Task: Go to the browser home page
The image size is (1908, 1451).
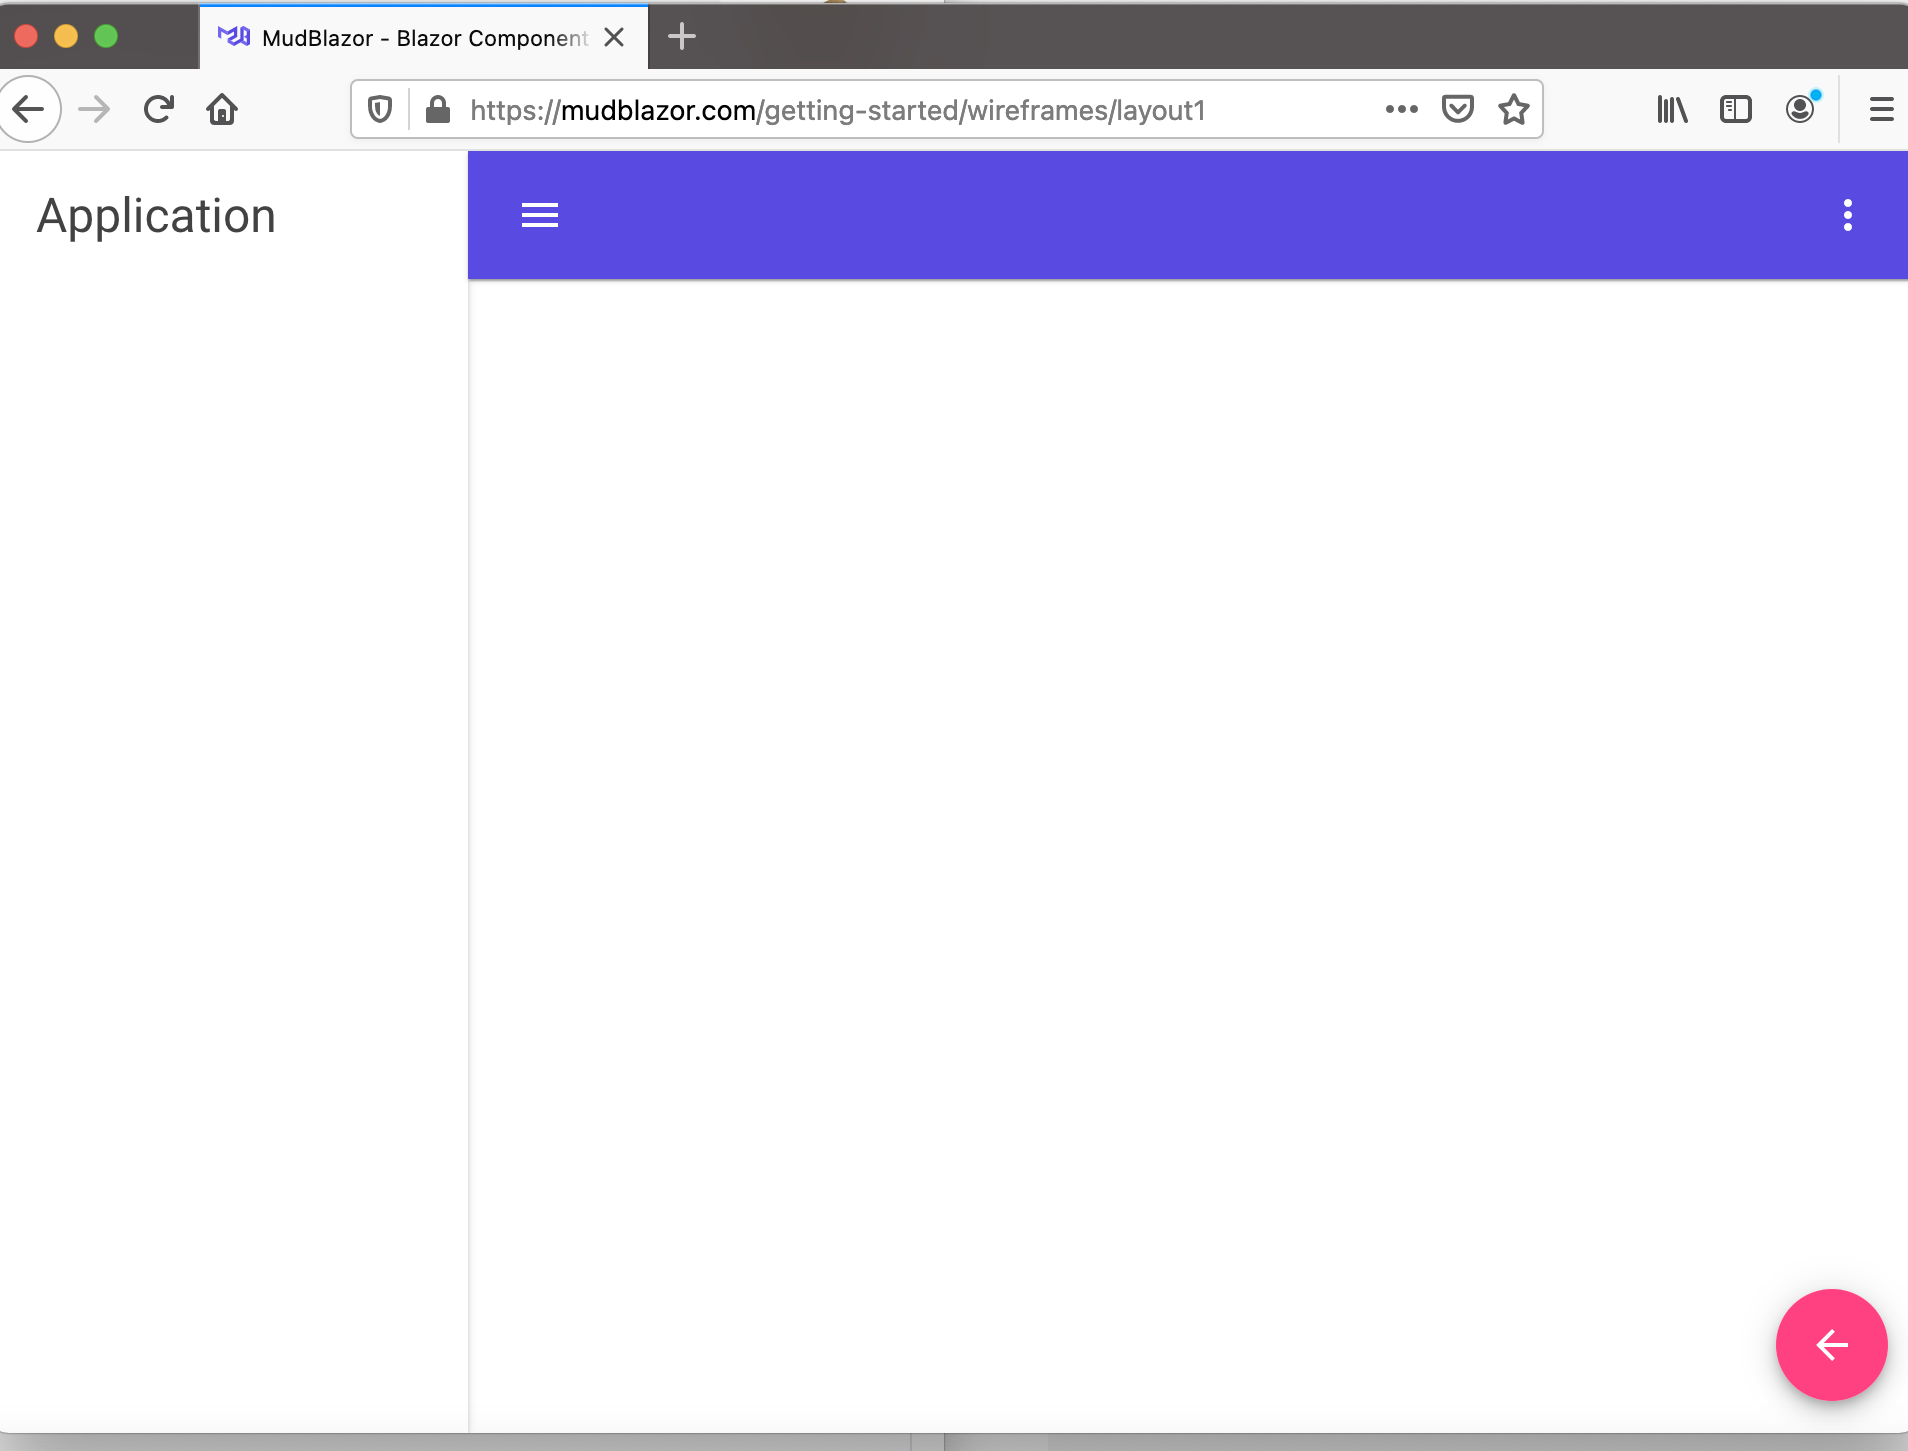Action: pyautogui.click(x=222, y=109)
